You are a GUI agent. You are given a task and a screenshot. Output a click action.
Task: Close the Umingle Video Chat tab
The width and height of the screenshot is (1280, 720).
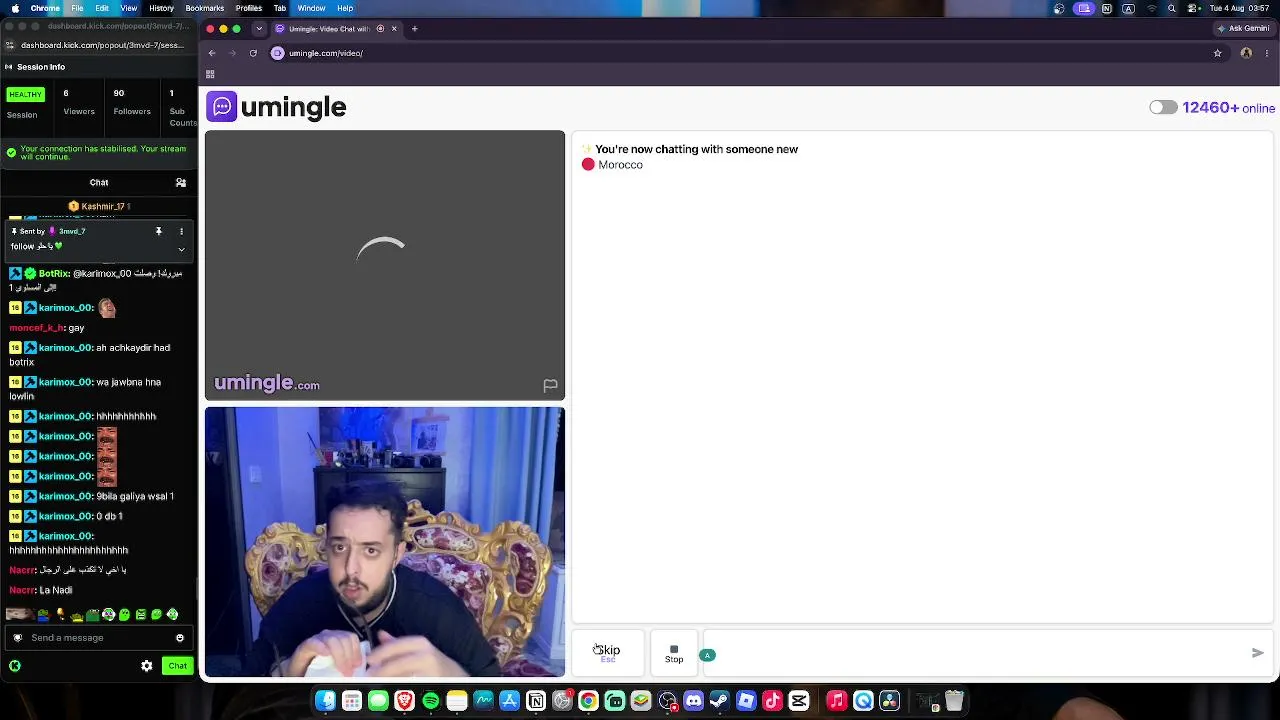click(394, 28)
